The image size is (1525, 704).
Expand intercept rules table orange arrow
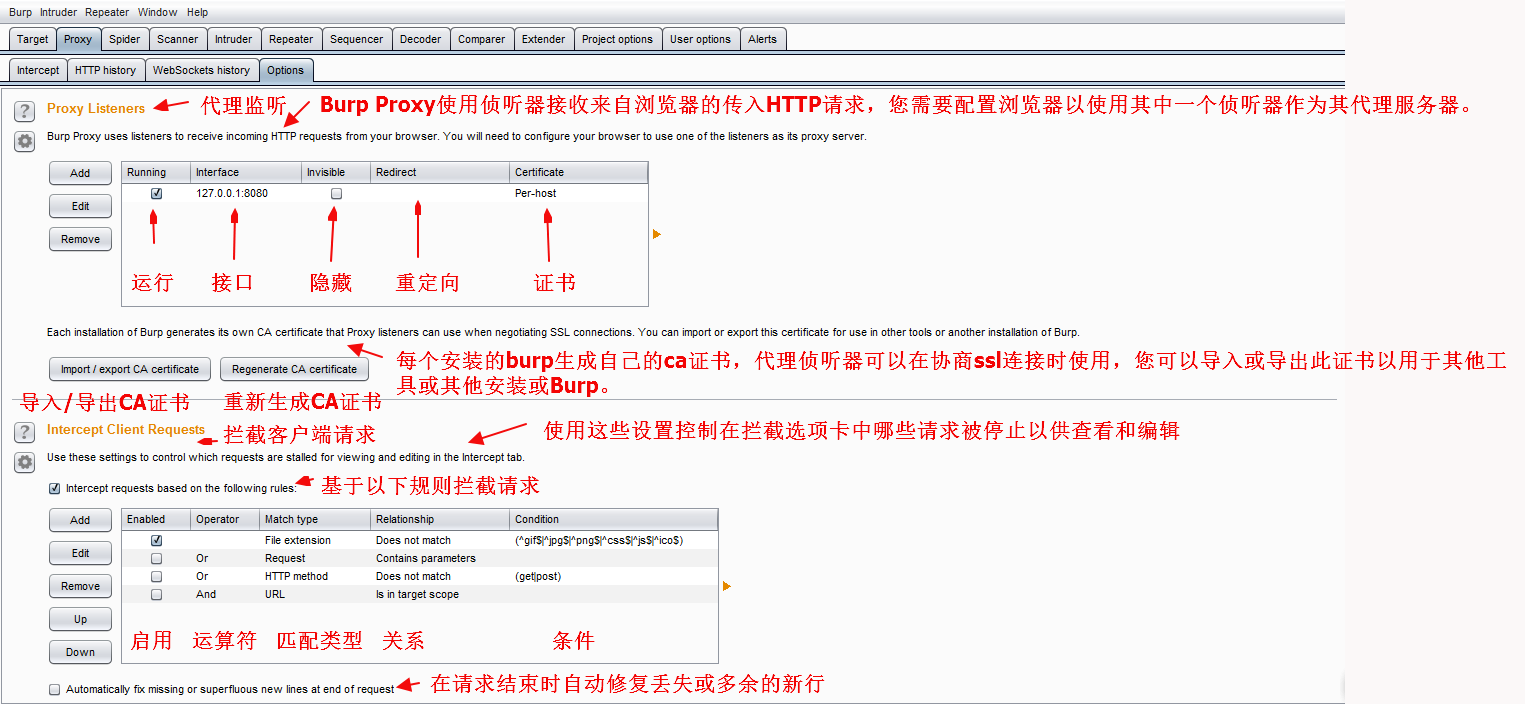click(727, 586)
